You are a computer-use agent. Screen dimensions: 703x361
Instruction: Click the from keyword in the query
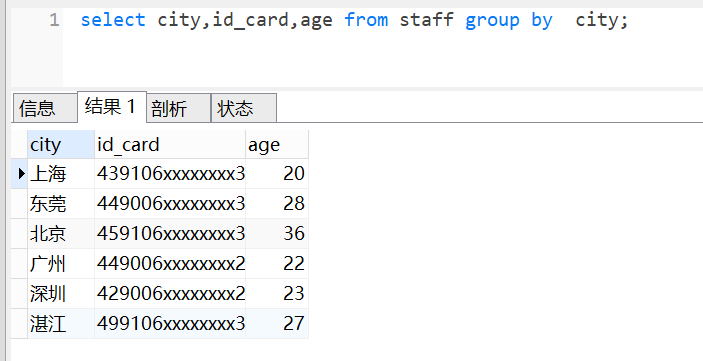click(x=366, y=20)
